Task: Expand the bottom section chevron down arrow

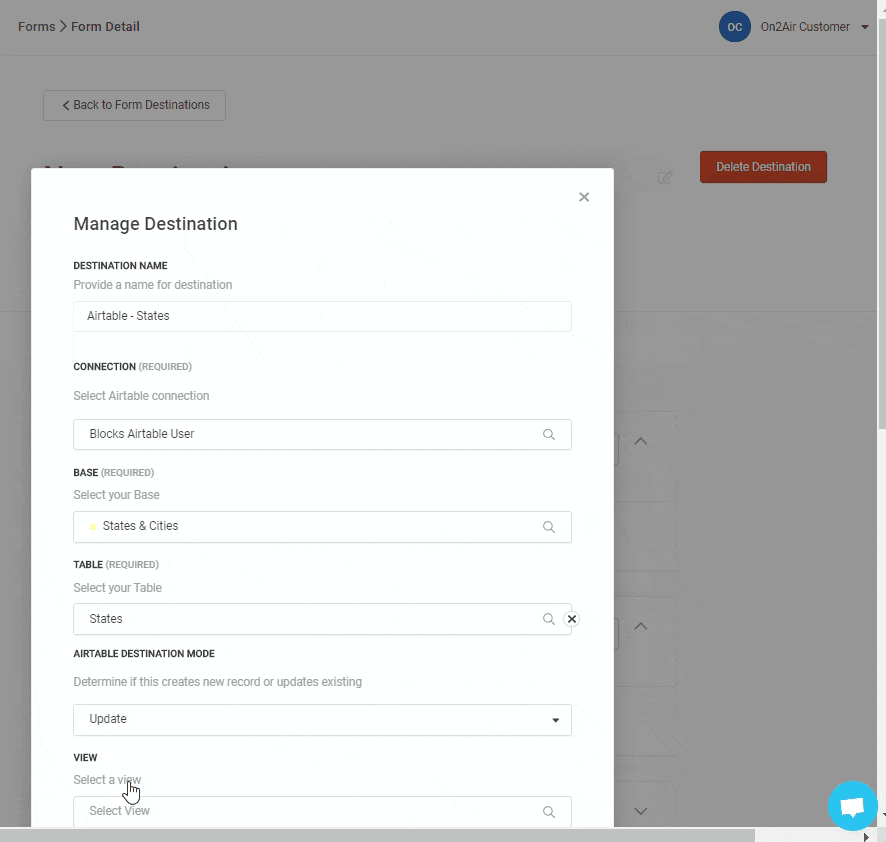Action: tap(641, 811)
